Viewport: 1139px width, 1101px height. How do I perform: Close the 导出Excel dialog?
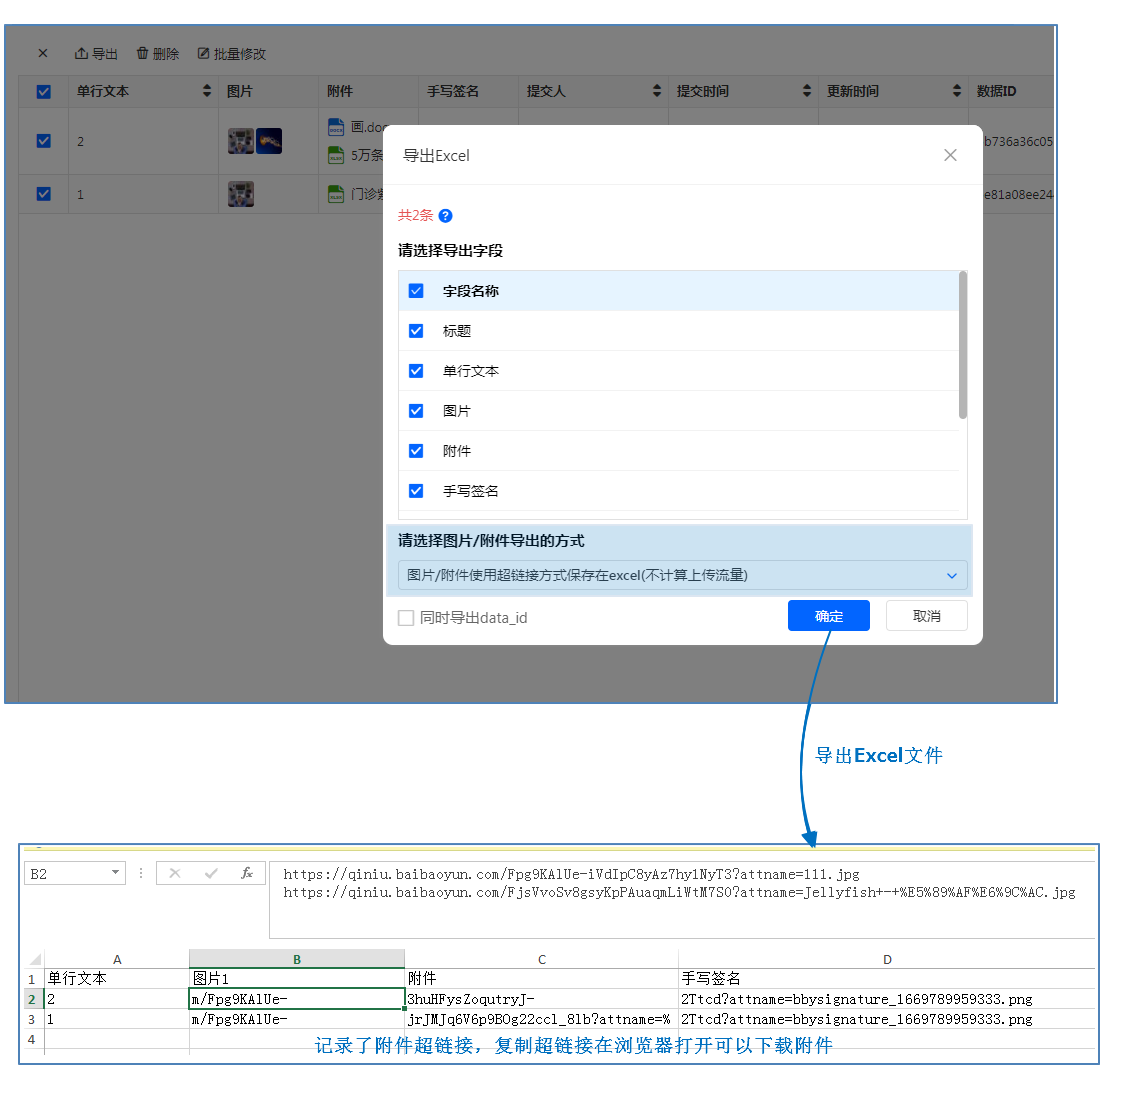point(950,155)
